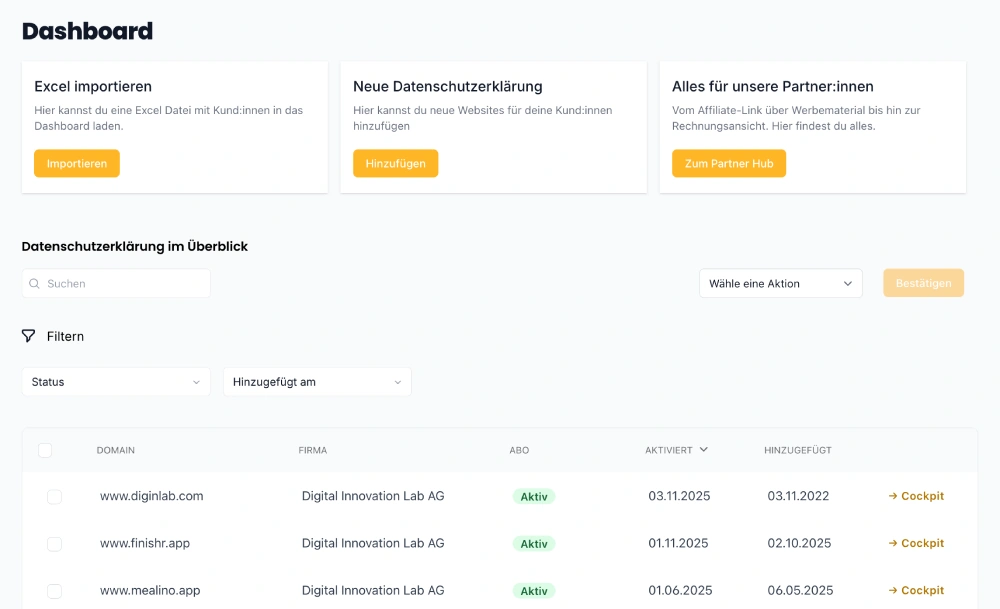Open Cockpit link for www.diginlab.com
Screen dimensions: 1000x609
pos(916,496)
